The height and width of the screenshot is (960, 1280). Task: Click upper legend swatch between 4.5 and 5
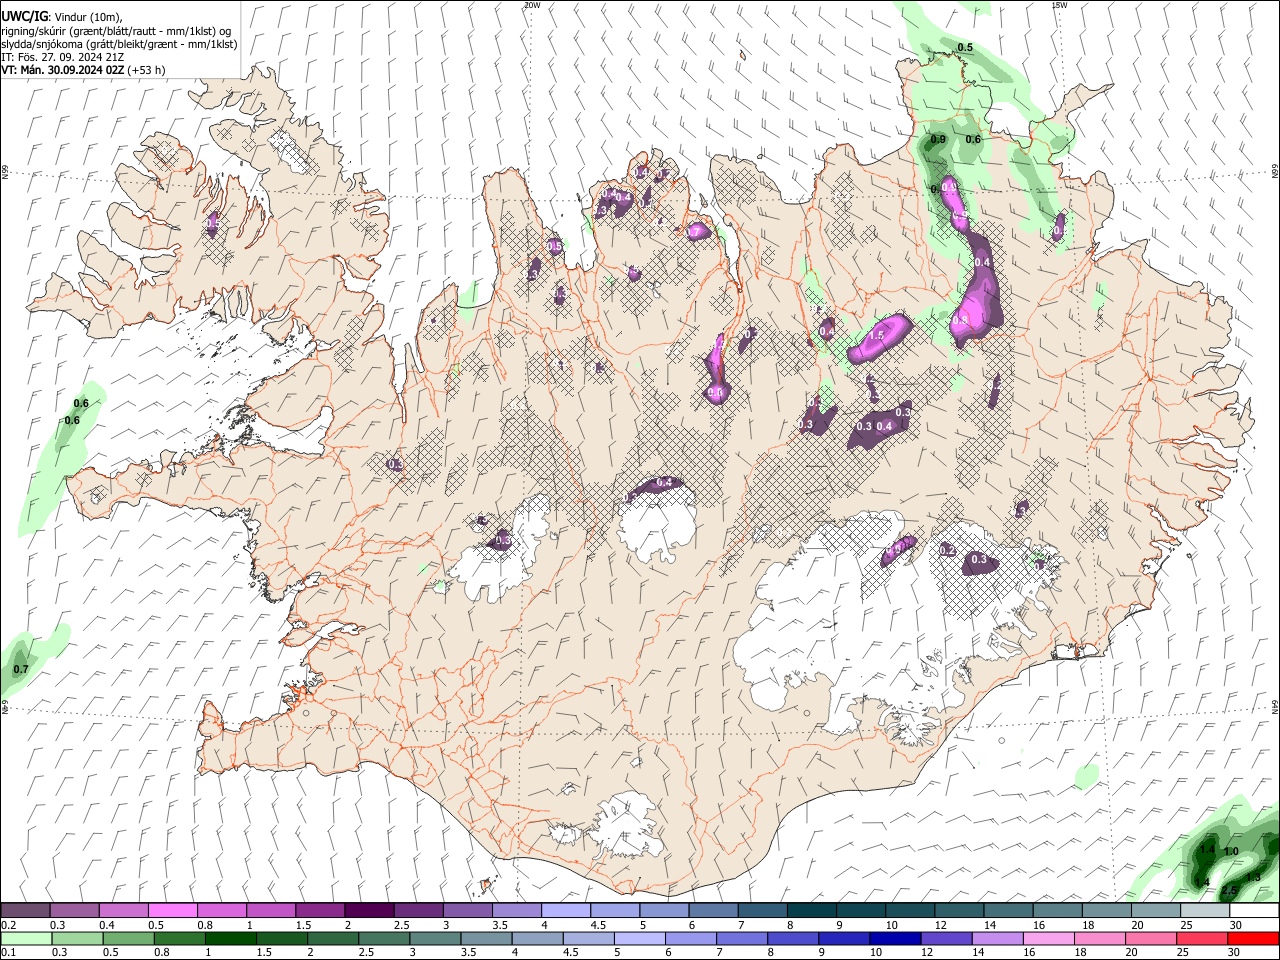[x=615, y=911]
